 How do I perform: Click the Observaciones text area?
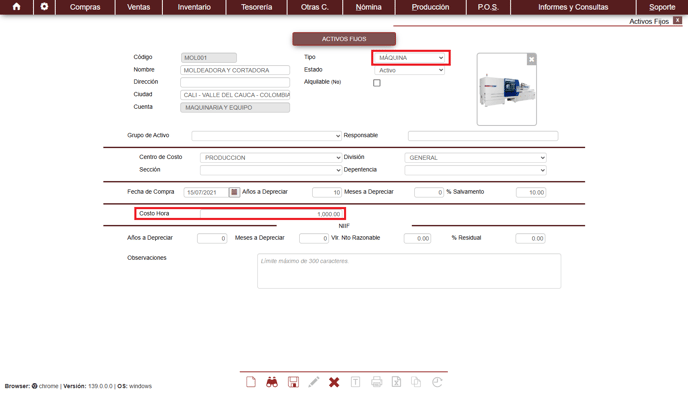(409, 271)
